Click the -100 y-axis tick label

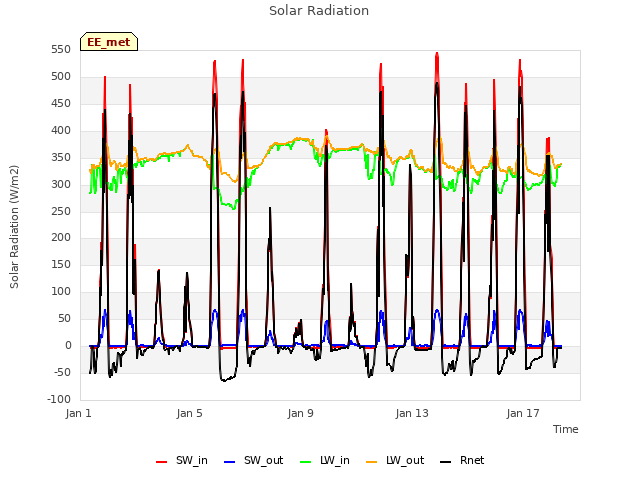(x=59, y=399)
